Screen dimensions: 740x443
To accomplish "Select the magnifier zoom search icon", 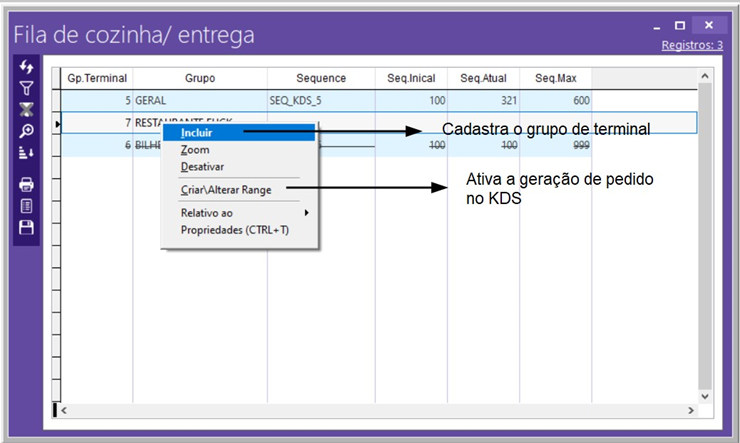I will pyautogui.click(x=27, y=131).
